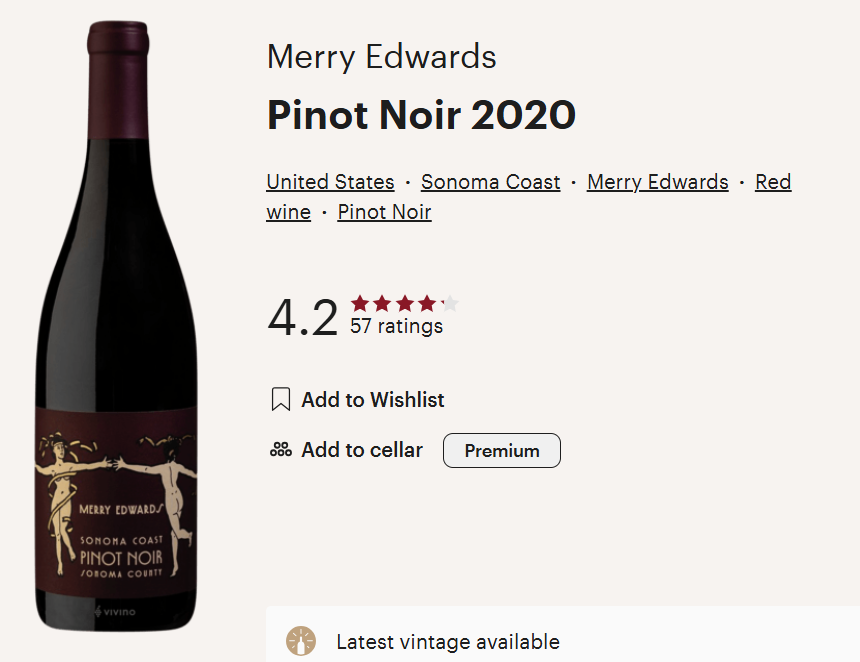Click the Latest vintage available banner
The width and height of the screenshot is (860, 662).
pyautogui.click(x=563, y=634)
